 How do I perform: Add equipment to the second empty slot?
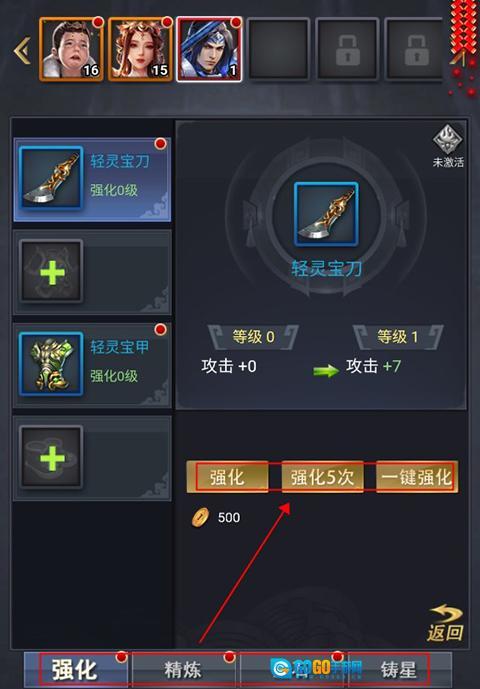click(92, 272)
